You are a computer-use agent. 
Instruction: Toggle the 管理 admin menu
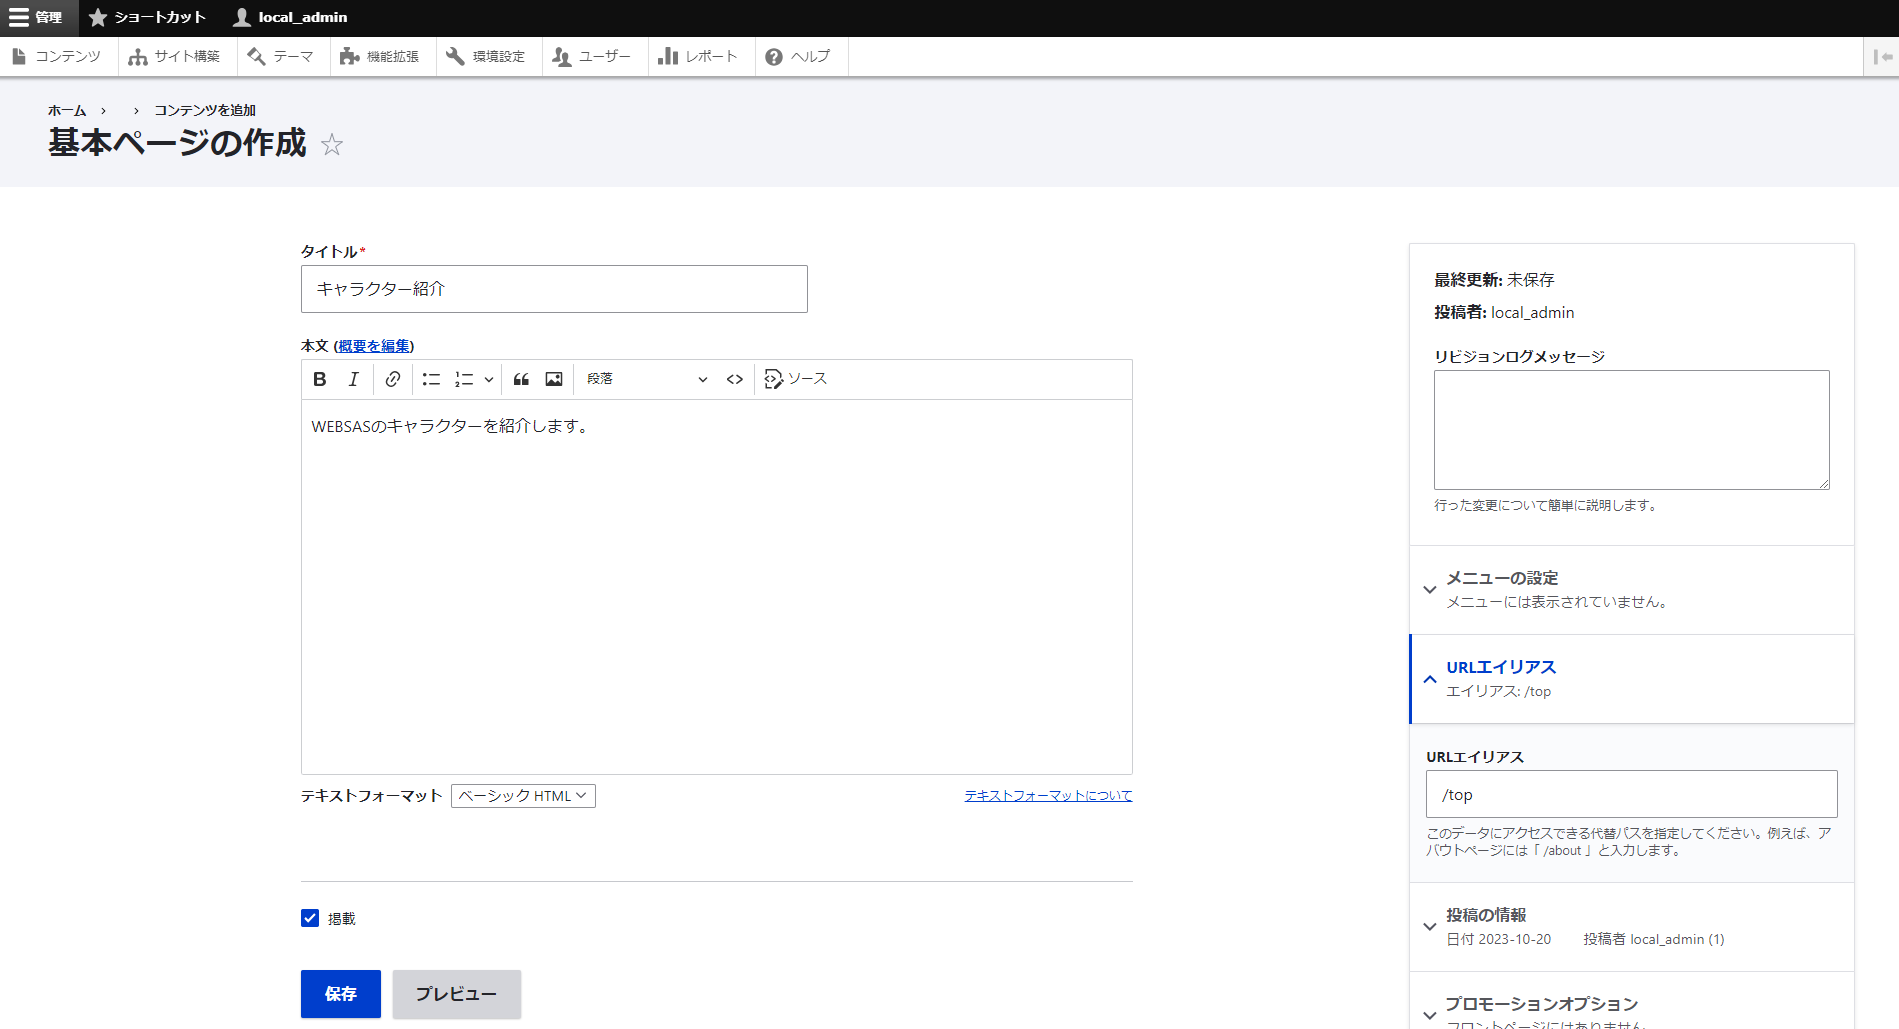[x=38, y=18]
